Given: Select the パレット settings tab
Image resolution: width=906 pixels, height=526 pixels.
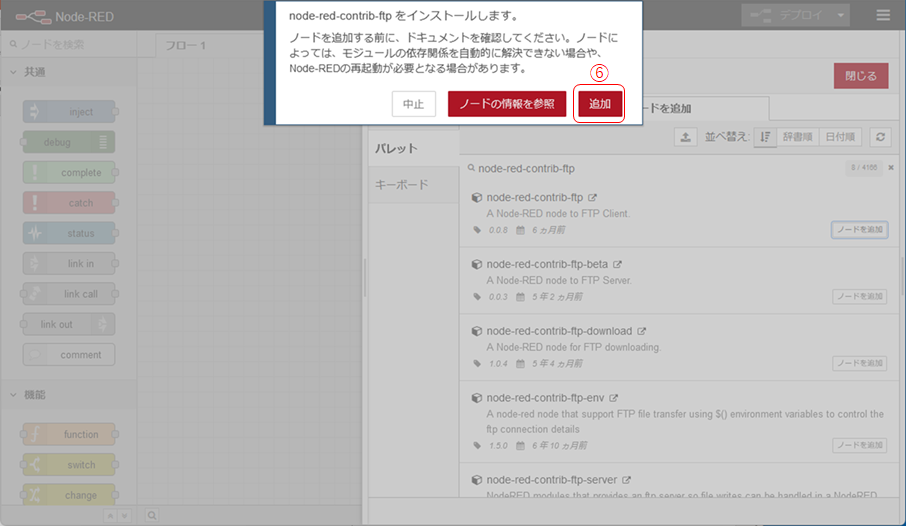Looking at the screenshot, I should 396,149.
